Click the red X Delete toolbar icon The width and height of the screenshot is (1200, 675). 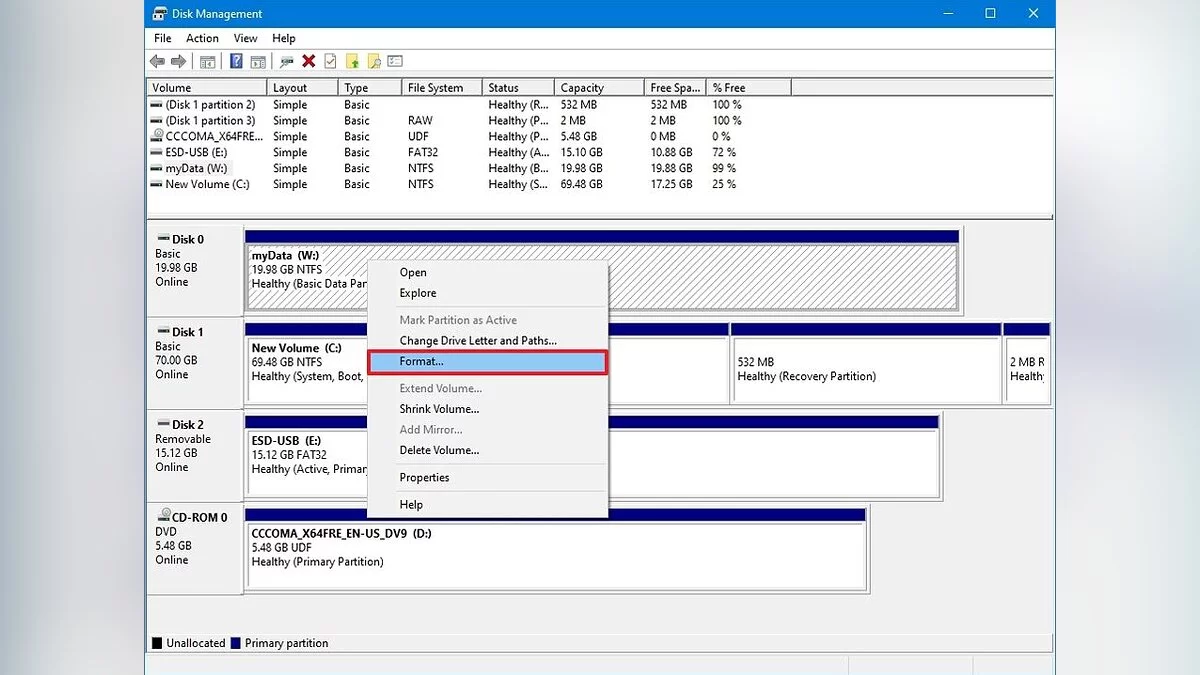[x=309, y=62]
